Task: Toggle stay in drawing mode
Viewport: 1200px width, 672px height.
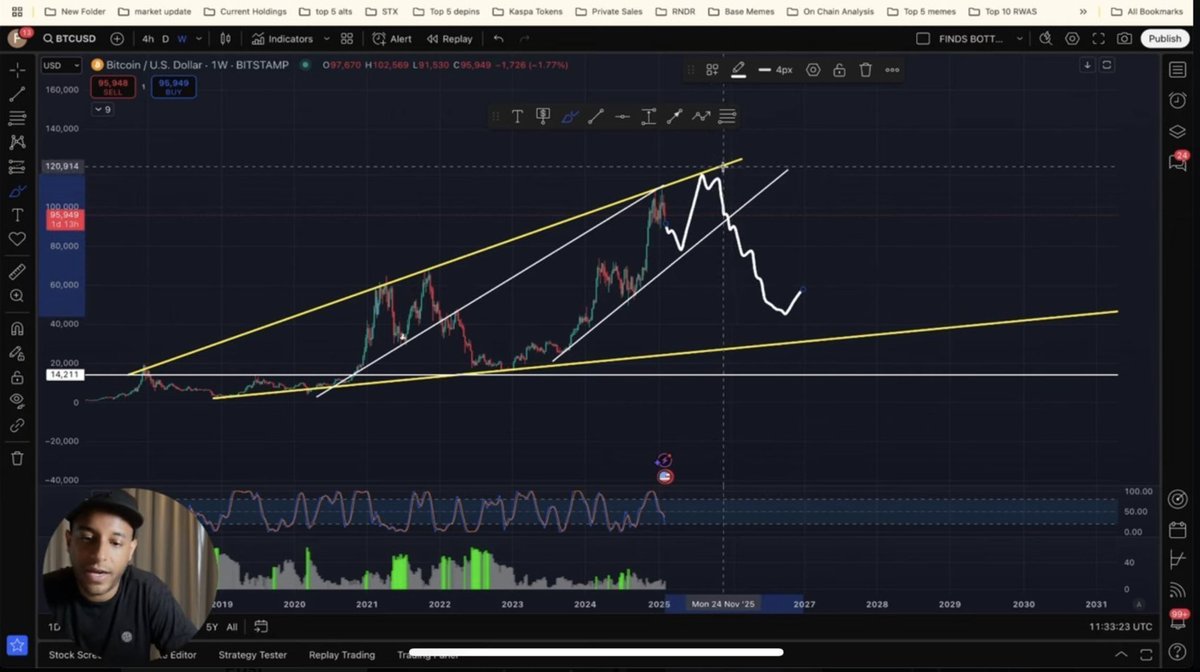Action: coord(17,353)
